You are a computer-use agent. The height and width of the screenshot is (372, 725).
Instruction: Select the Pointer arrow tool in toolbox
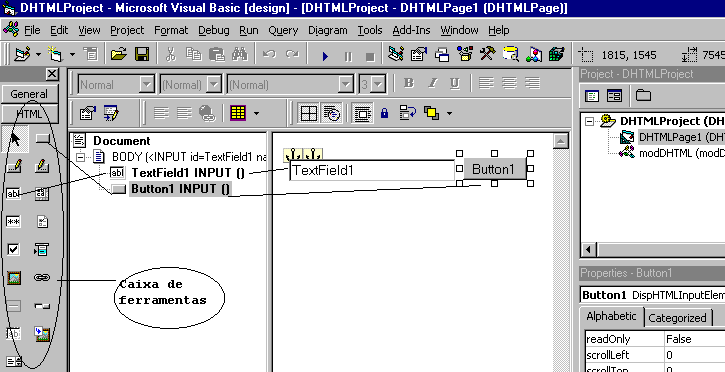15,138
